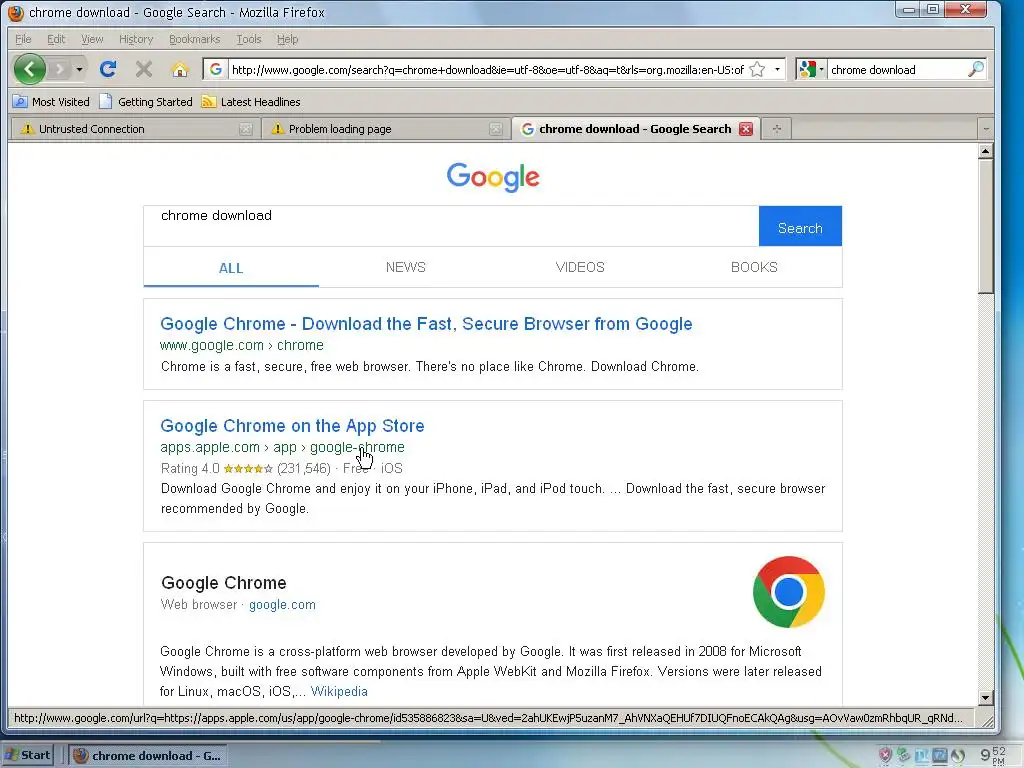Click the Google site favicon in address bar
Viewport: 1024px width, 768px height.
pyautogui.click(x=216, y=69)
